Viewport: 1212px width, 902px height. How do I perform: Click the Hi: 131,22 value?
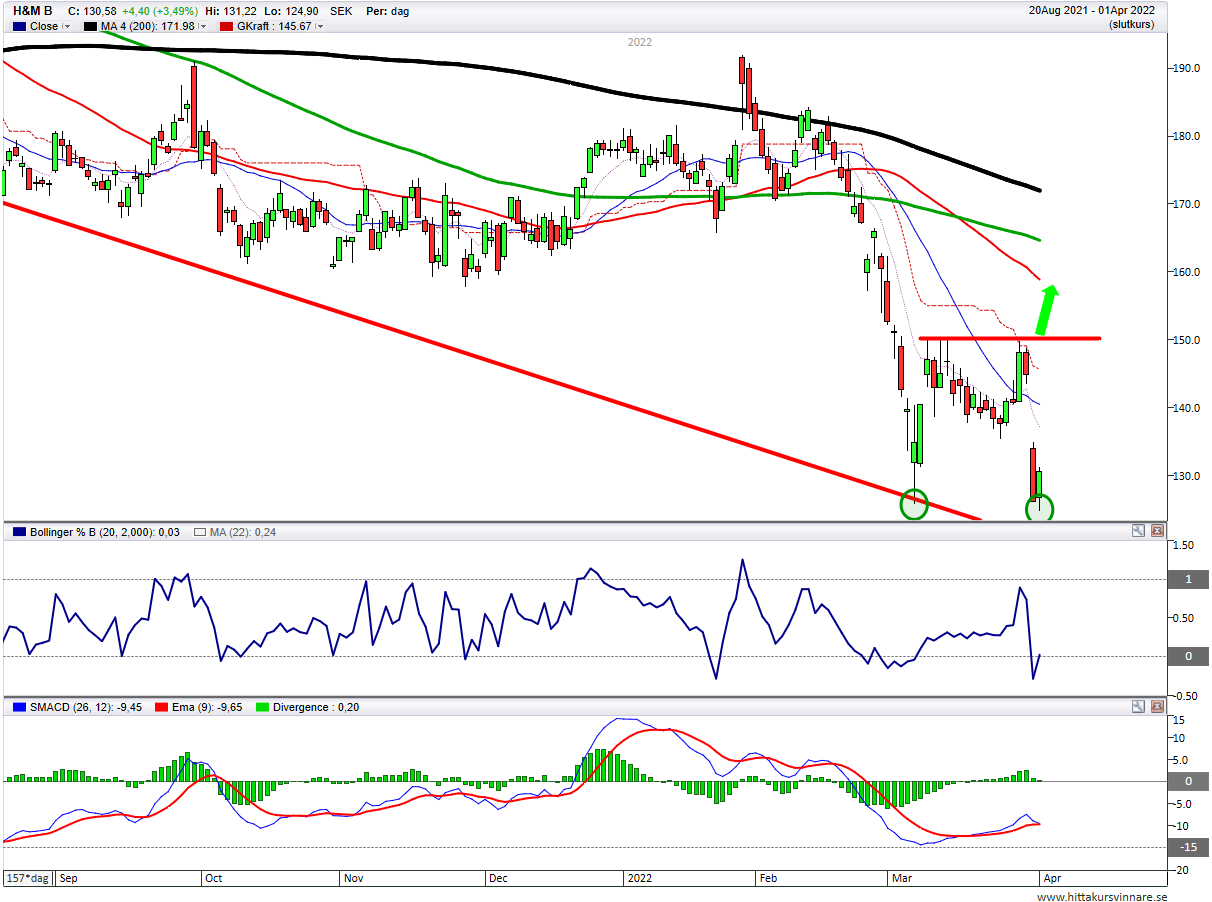[230, 11]
